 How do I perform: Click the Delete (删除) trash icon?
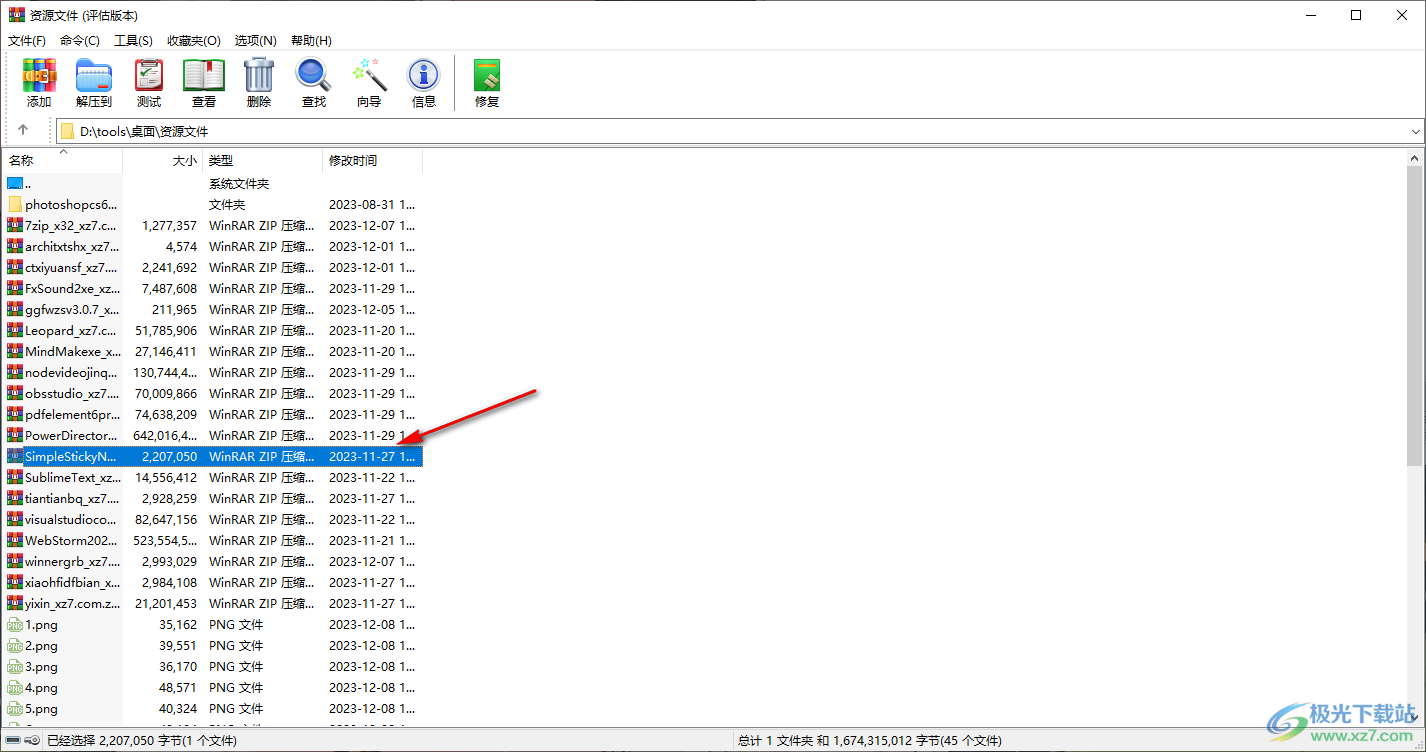(259, 83)
